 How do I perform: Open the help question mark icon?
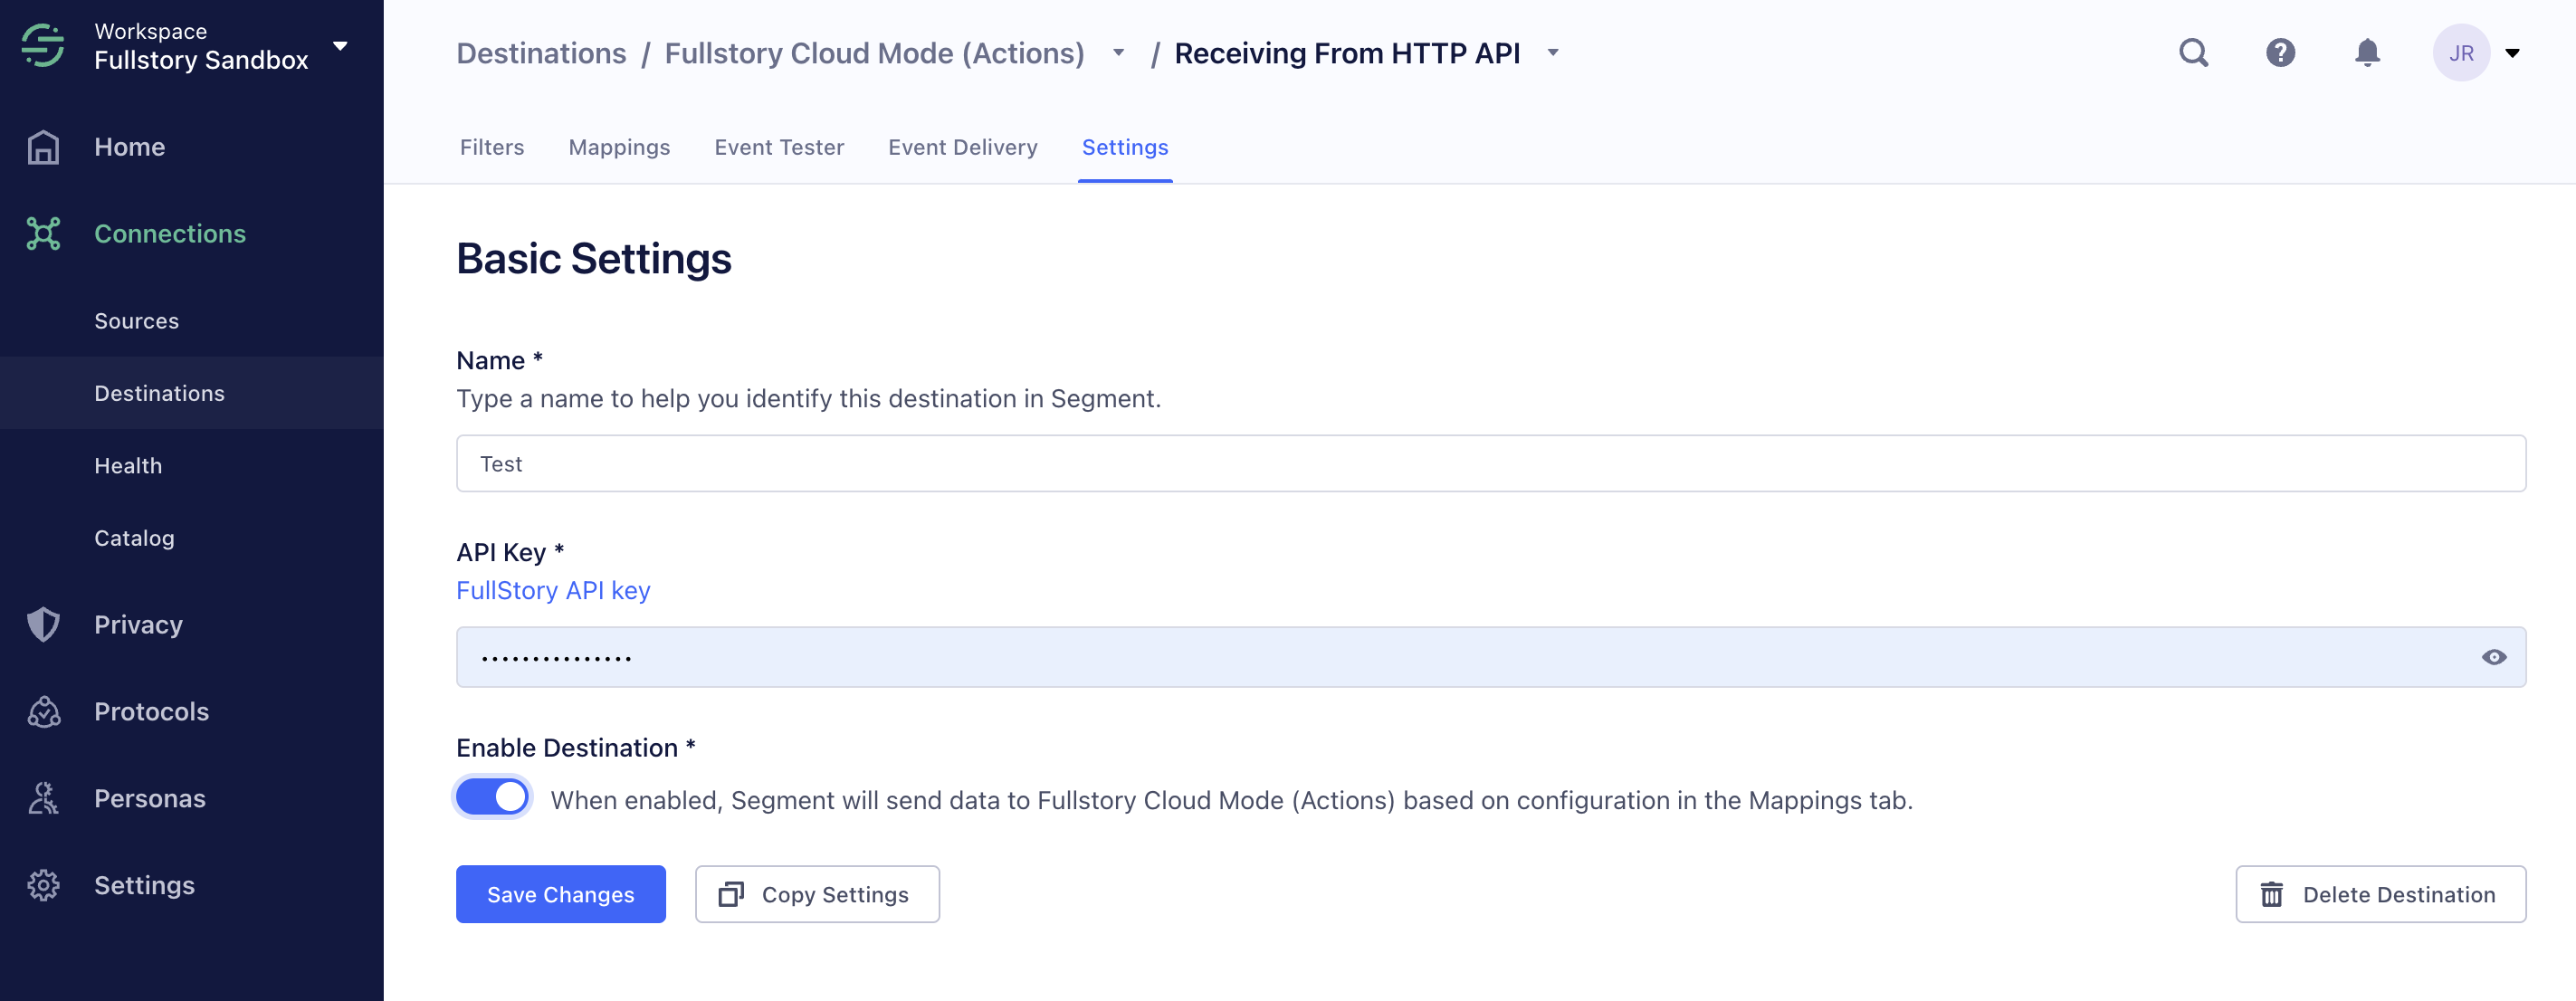tap(2280, 52)
